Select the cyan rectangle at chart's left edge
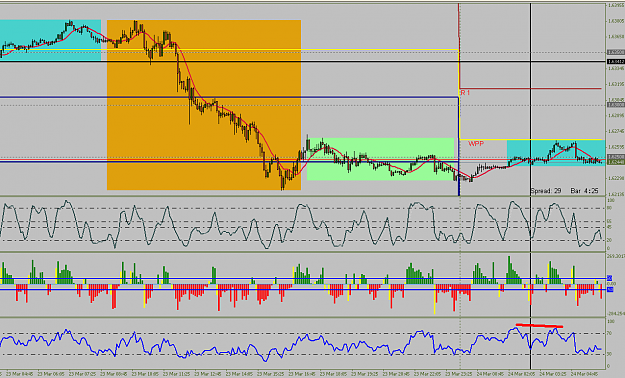This screenshot has width=625, height=378. (x=50, y=40)
